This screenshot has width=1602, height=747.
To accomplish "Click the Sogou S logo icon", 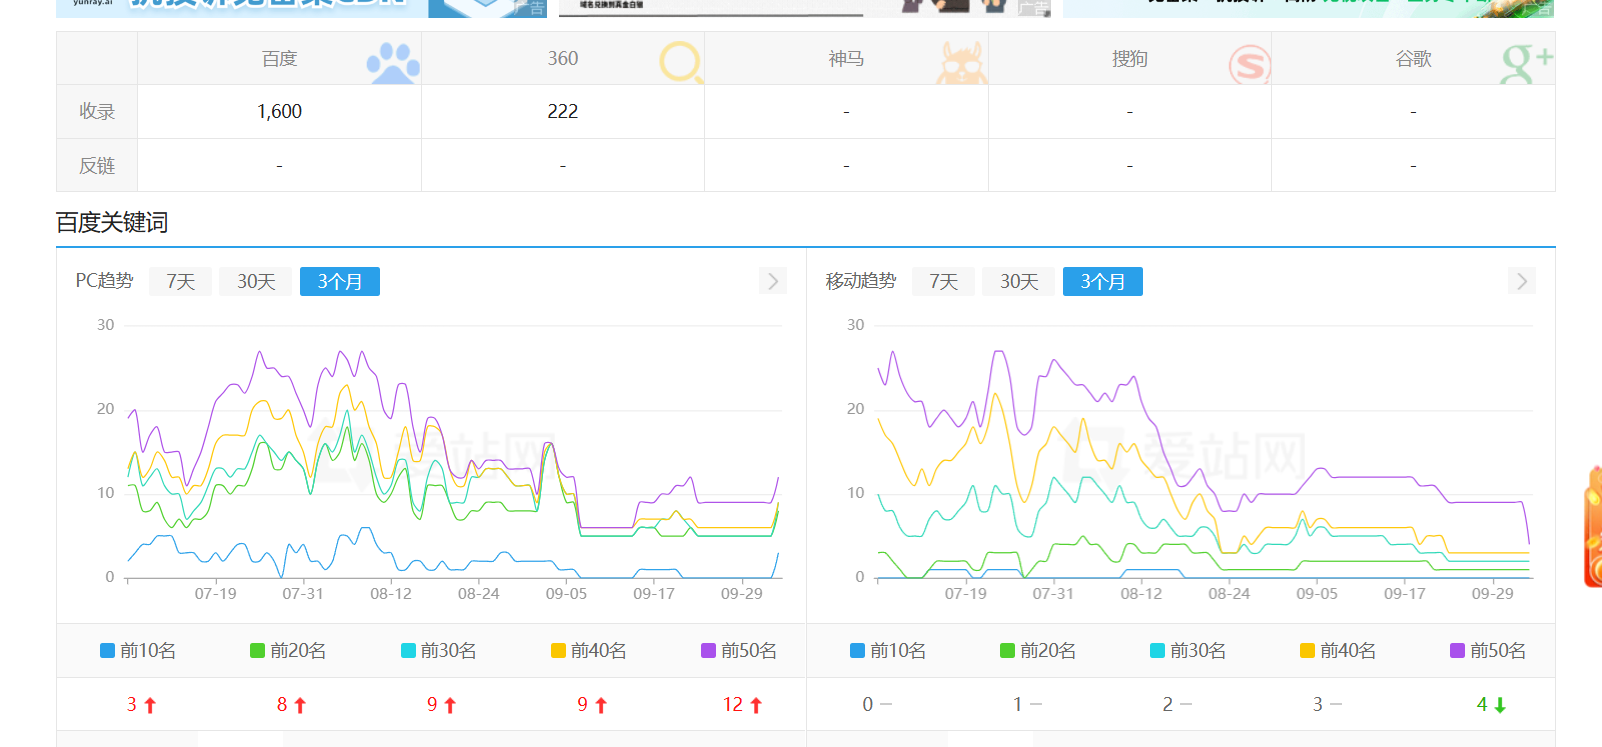I will (1249, 65).
